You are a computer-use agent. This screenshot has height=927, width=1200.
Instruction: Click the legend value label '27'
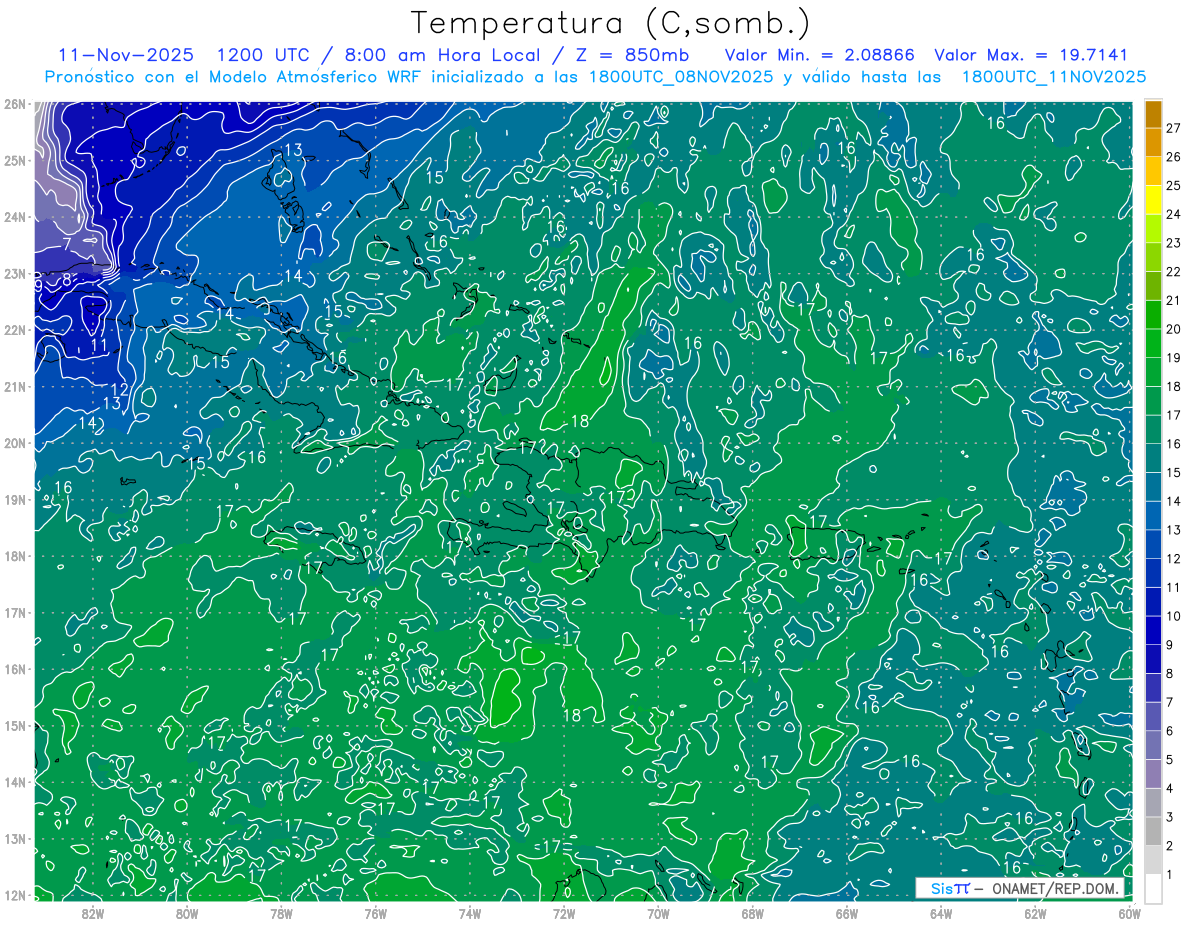pyautogui.click(x=1173, y=128)
